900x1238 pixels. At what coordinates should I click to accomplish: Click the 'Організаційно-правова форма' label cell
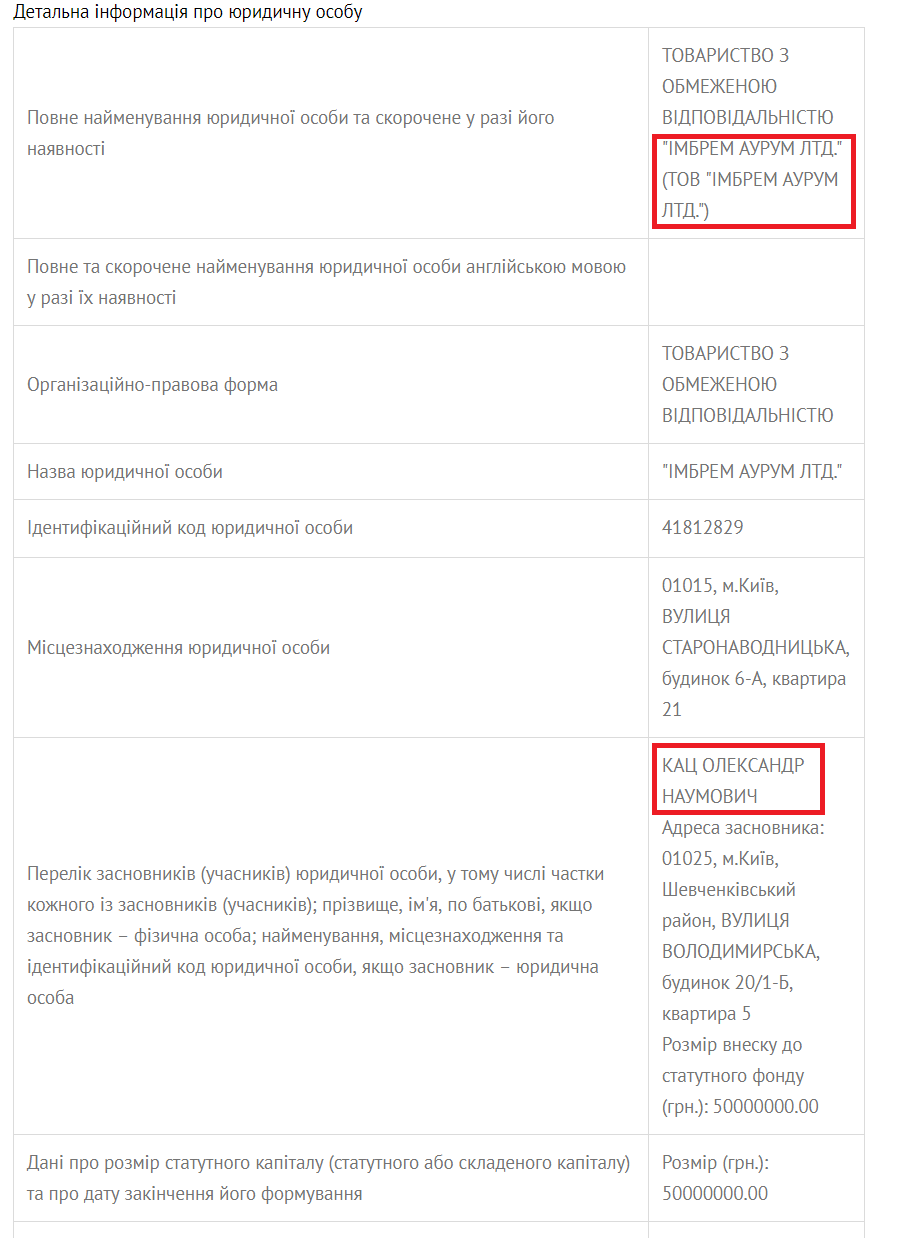click(x=331, y=385)
